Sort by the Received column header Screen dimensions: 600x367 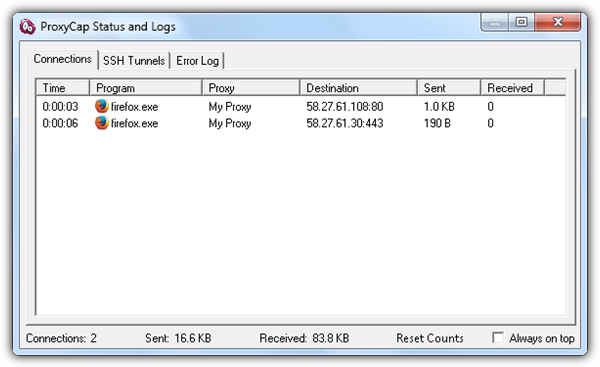coord(512,88)
